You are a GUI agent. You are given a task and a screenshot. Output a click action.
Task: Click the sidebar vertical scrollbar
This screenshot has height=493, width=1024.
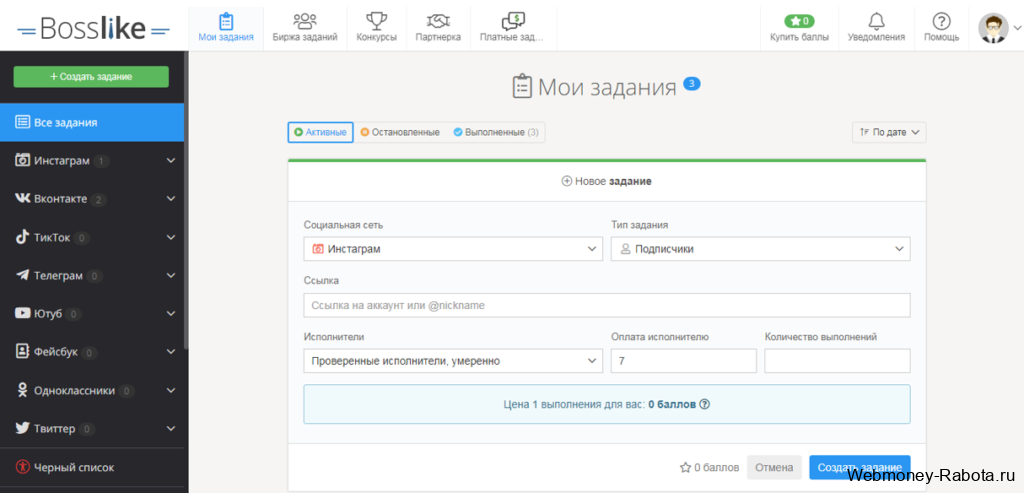(186, 202)
